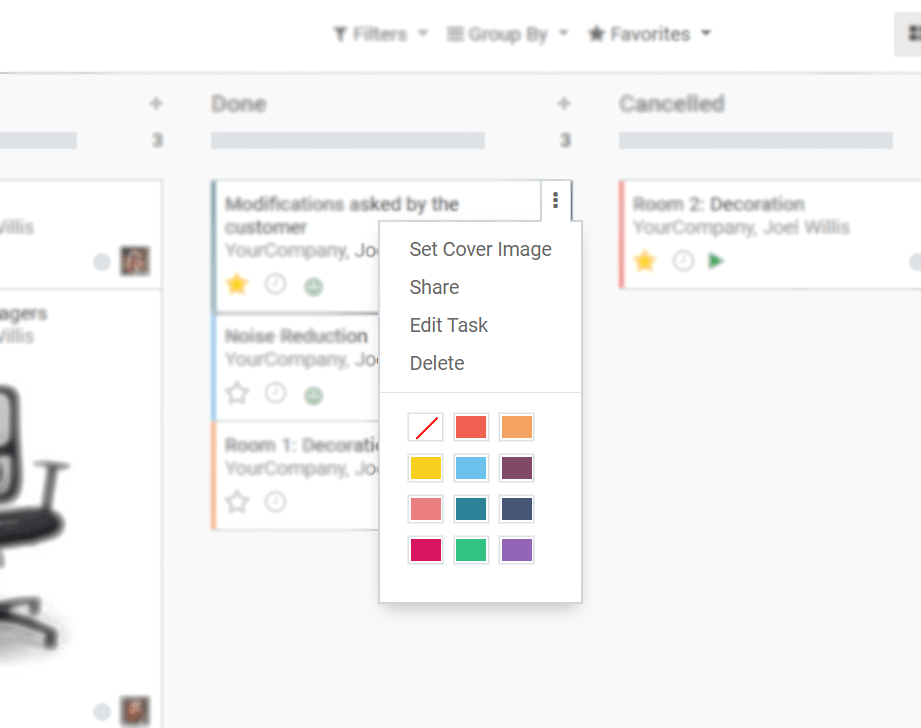Click the clock icon on Noise Reduction card
Image resolution: width=921 pixels, height=728 pixels.
275,393
